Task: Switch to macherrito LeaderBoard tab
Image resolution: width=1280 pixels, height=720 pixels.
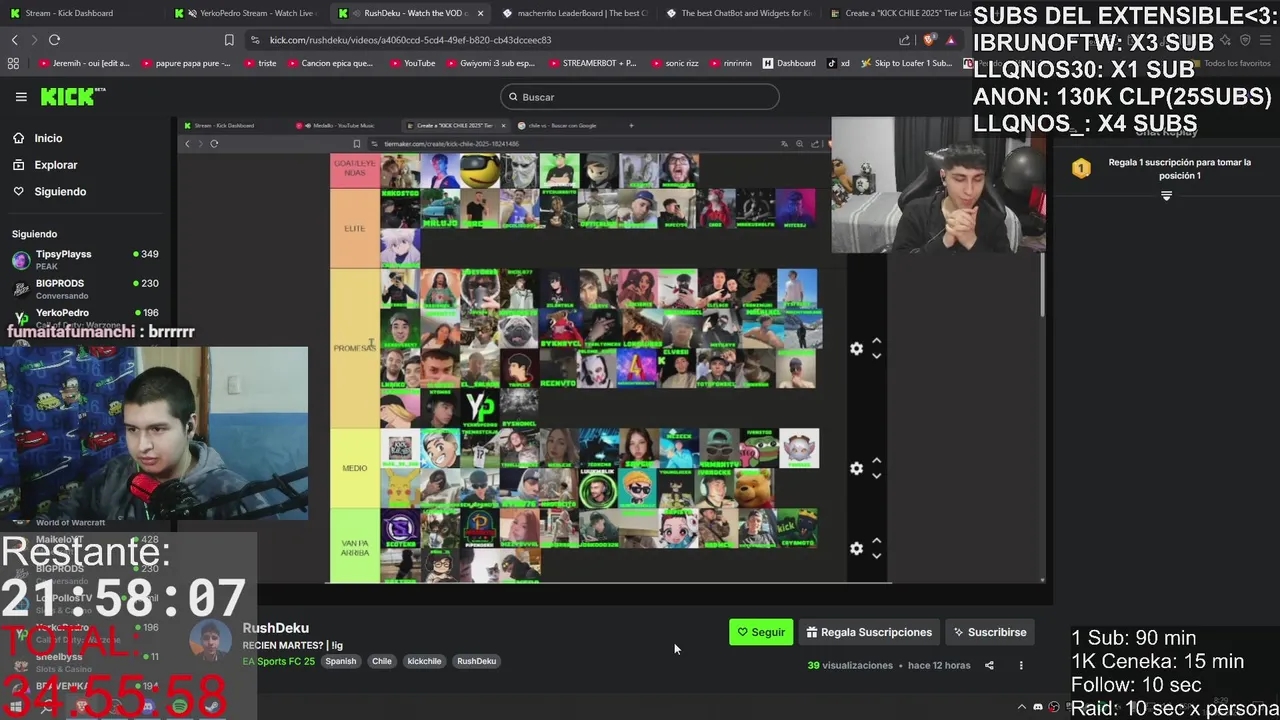Action: 576,13
